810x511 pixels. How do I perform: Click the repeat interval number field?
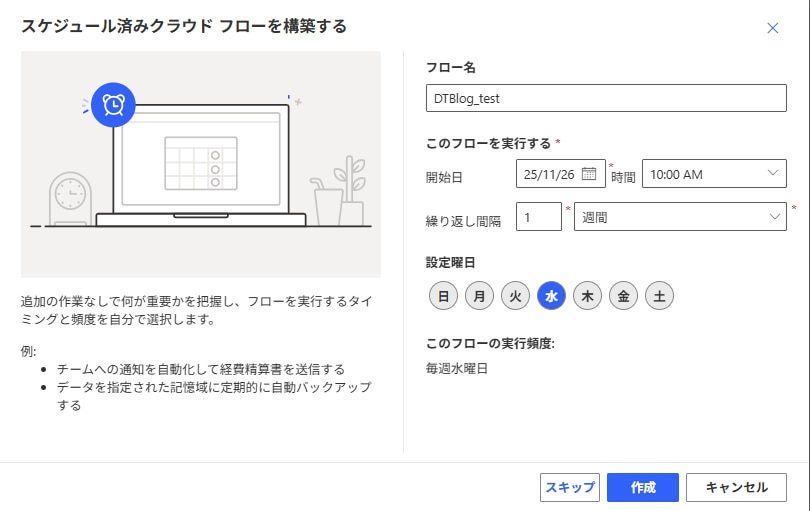pyautogui.click(x=538, y=217)
